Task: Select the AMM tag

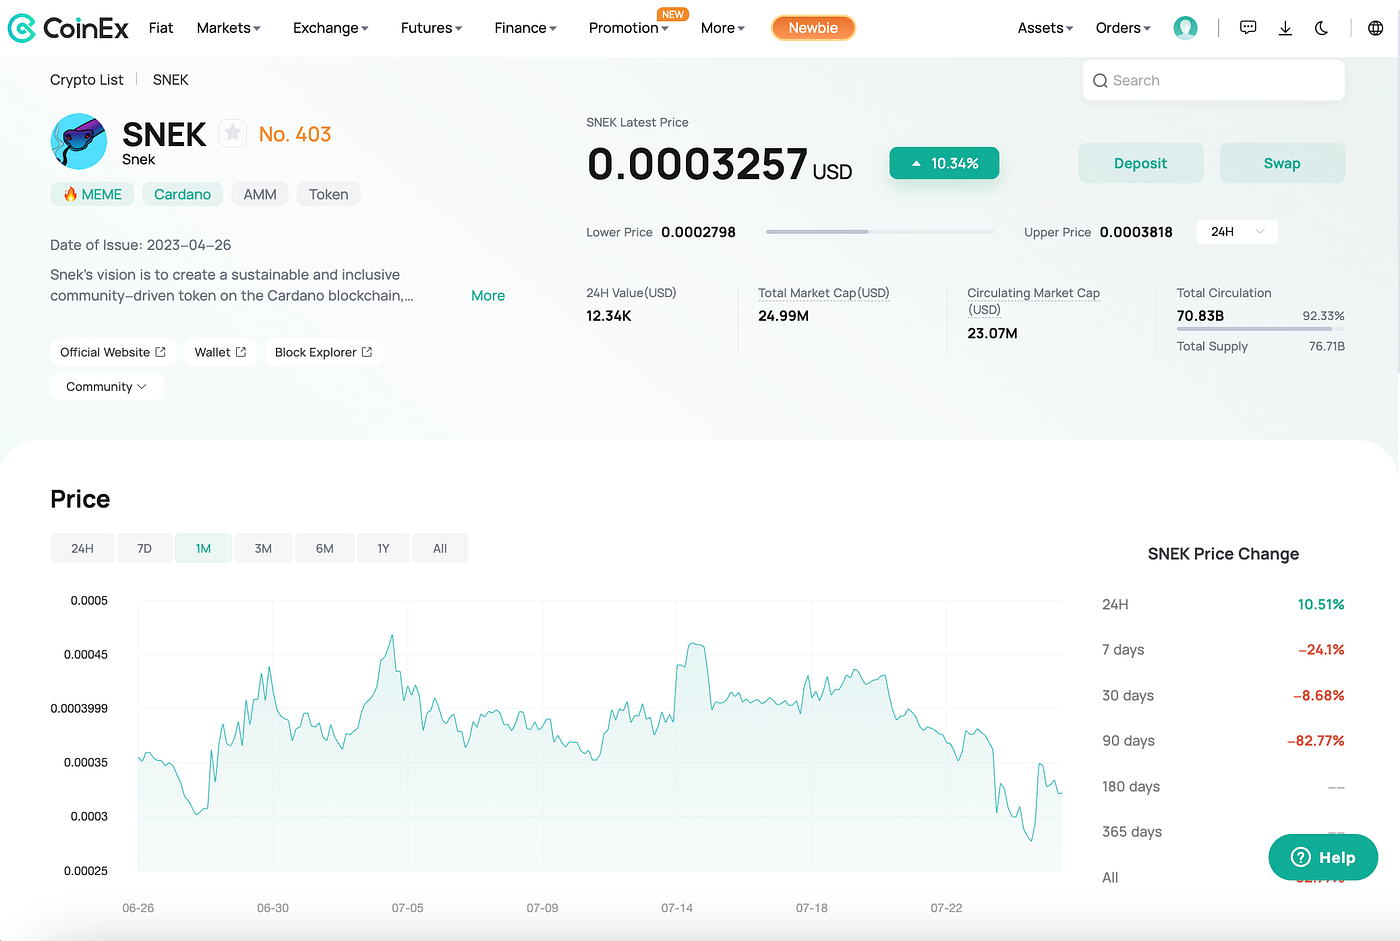Action: 260,194
